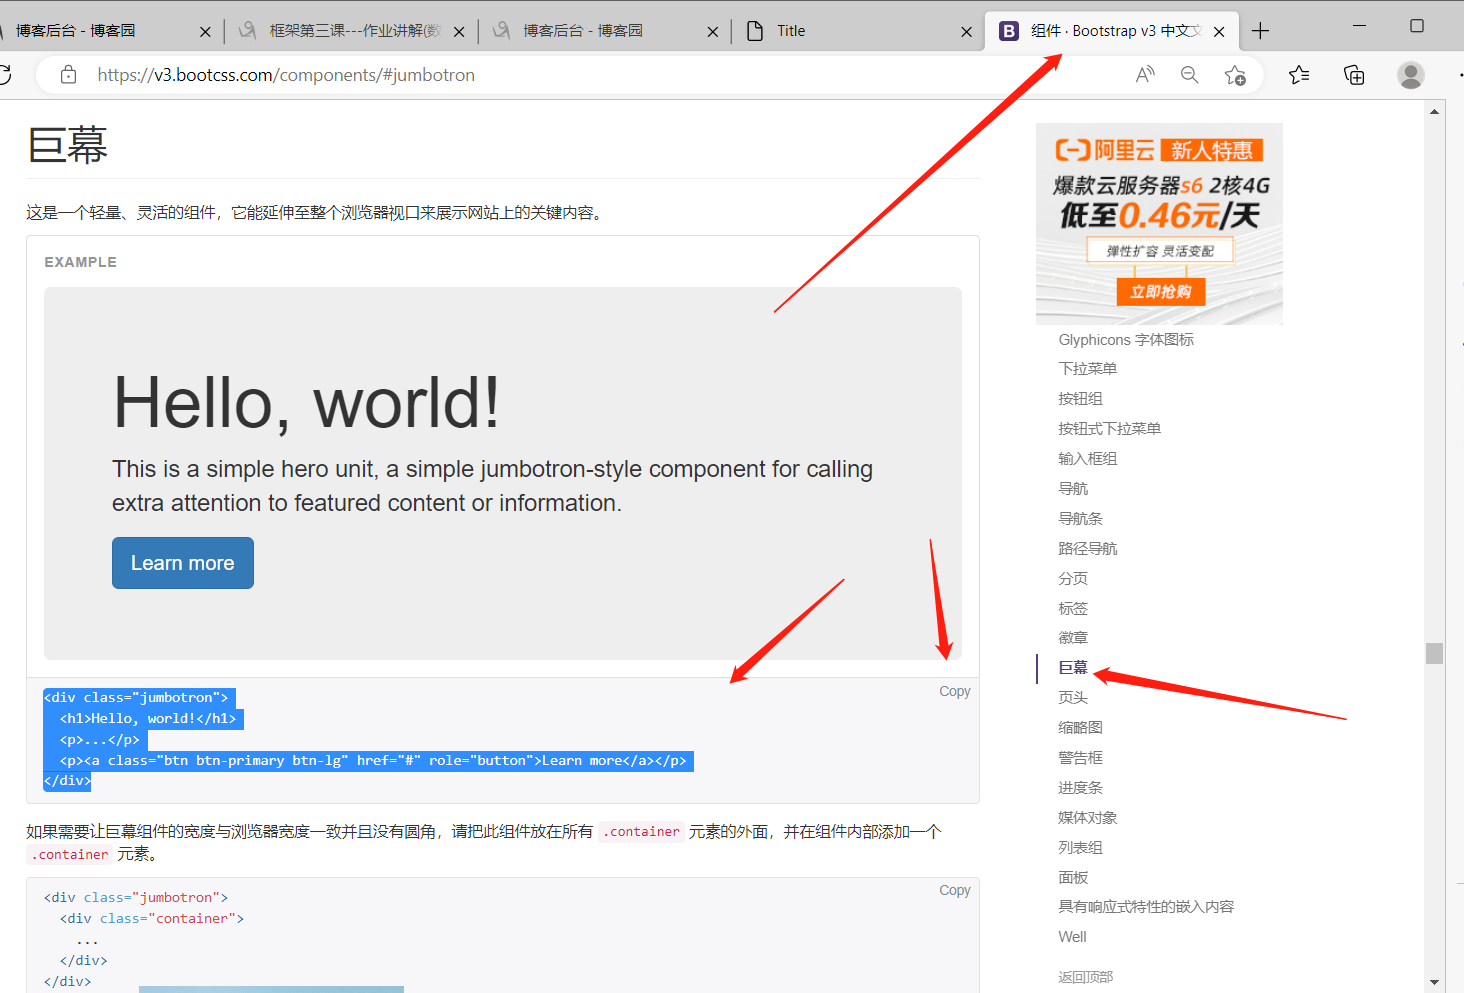Copy the container jumbotron code snippet
The height and width of the screenshot is (993, 1464).
click(954, 890)
